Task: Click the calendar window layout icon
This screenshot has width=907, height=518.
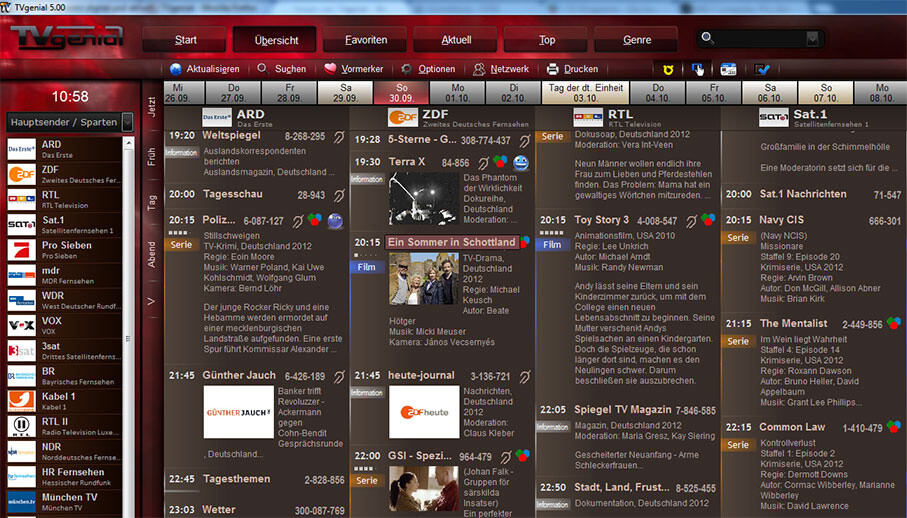Action: click(x=728, y=69)
